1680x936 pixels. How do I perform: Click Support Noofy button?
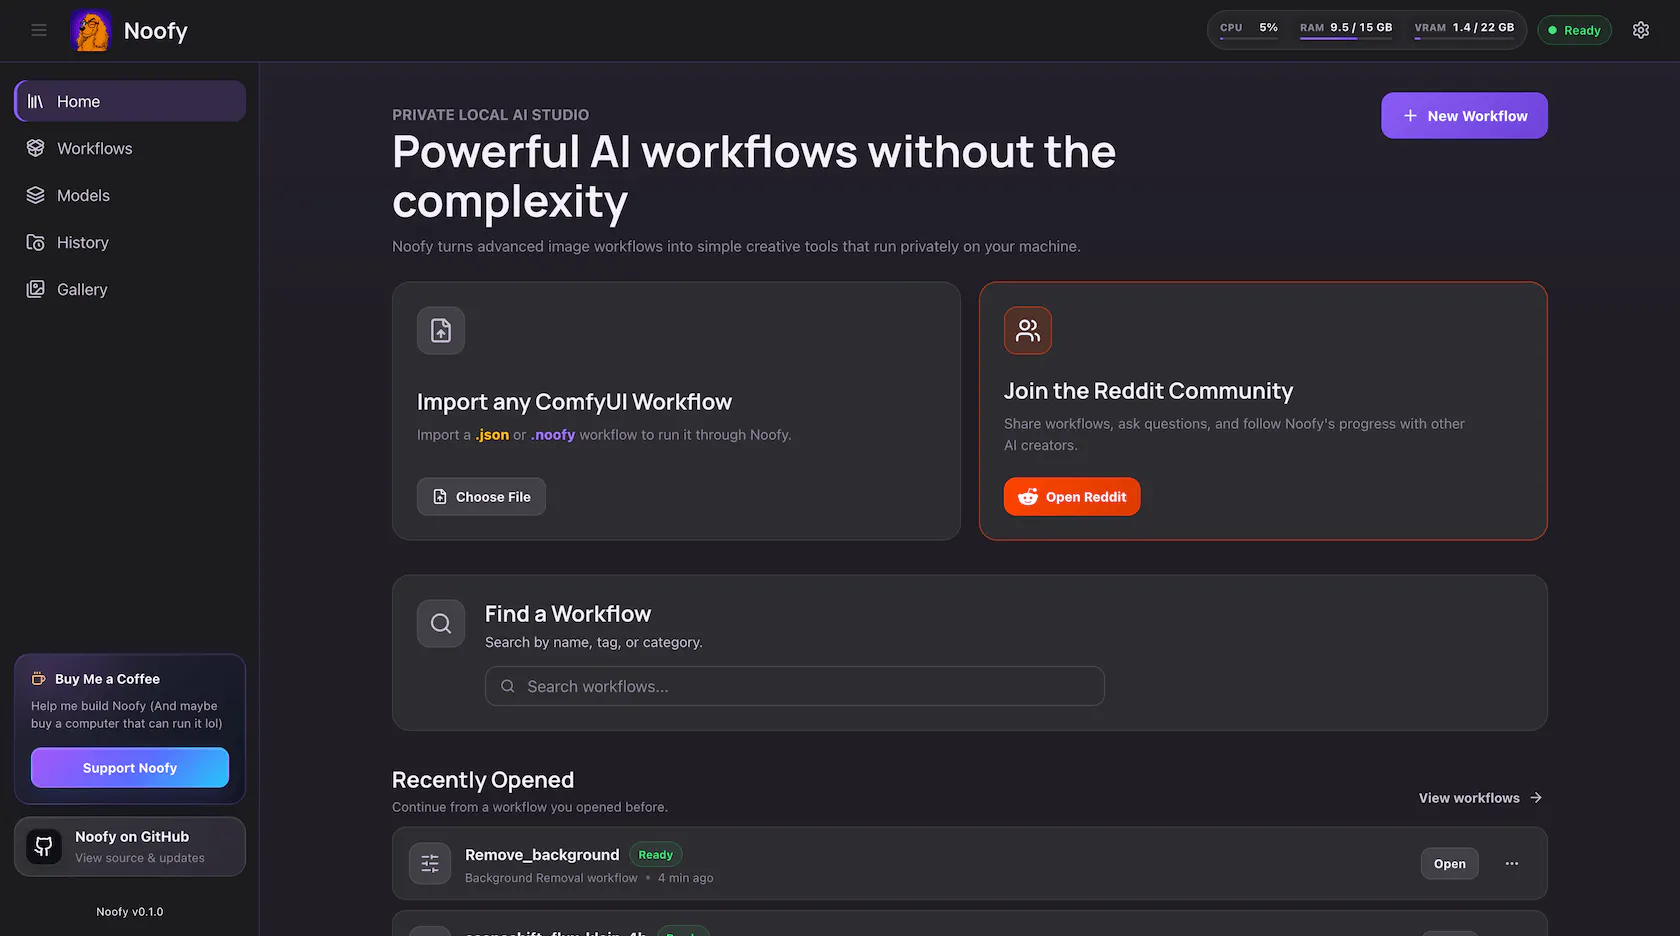point(130,768)
